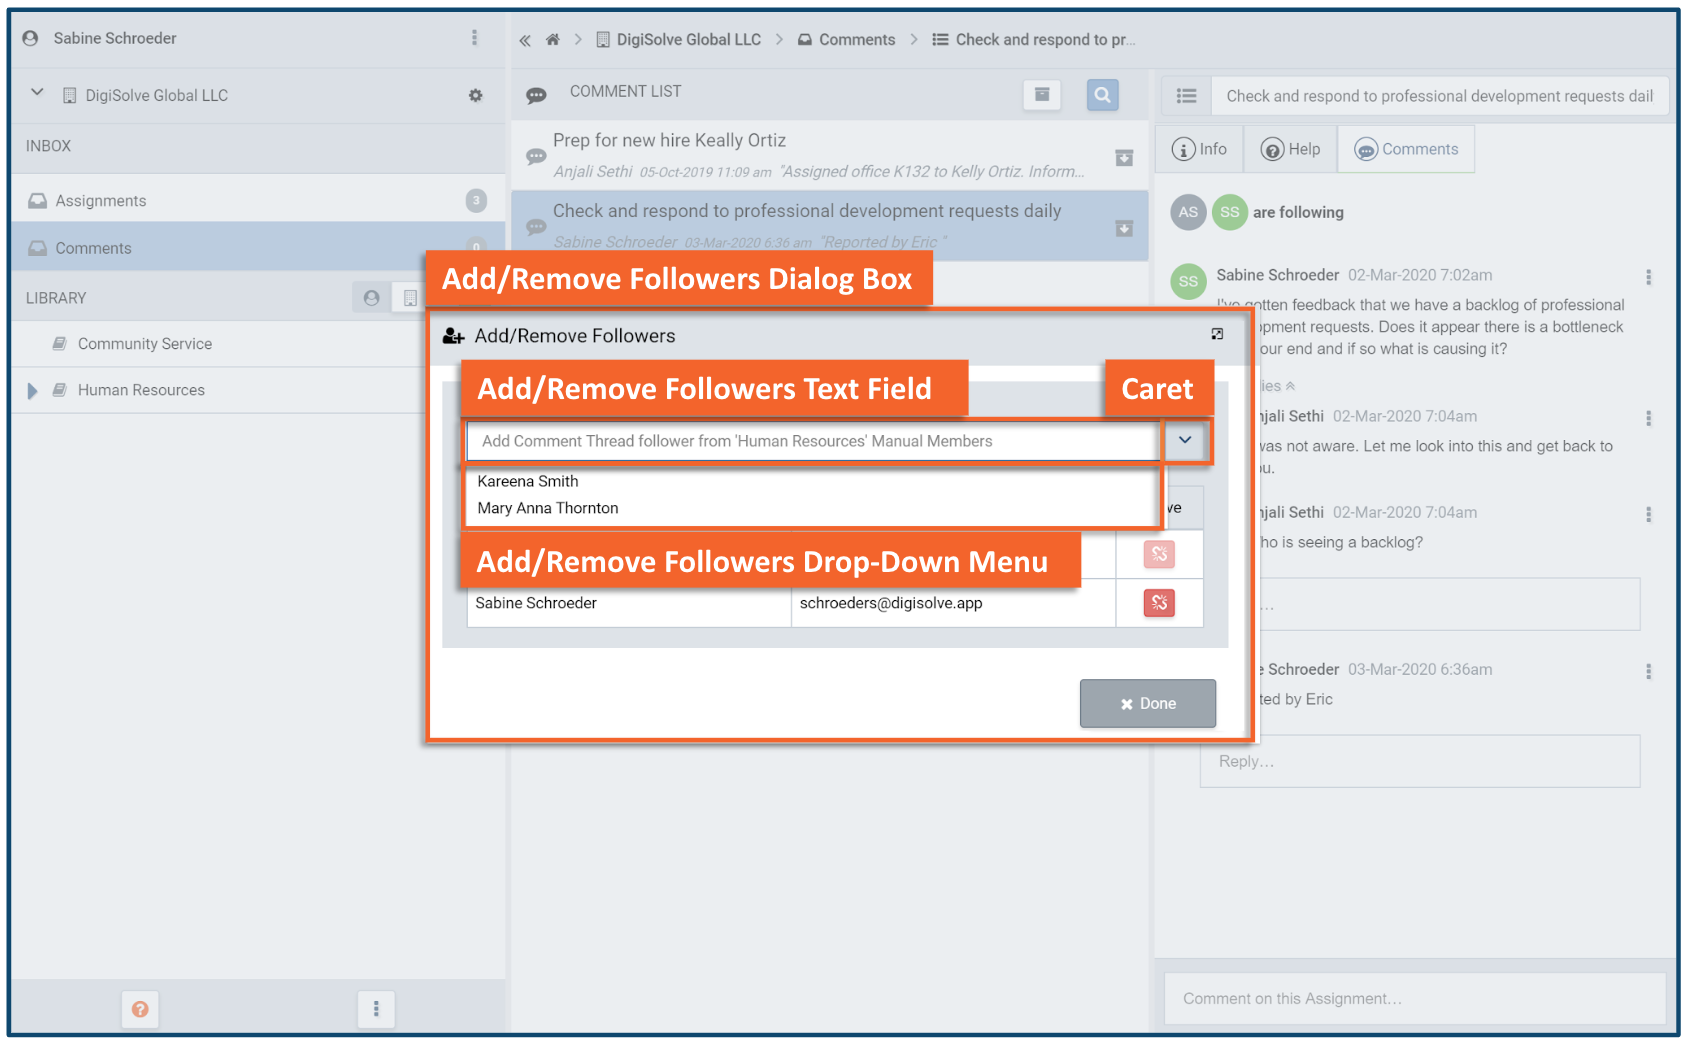Click Sabine Schroeder name in followers table
The width and height of the screenshot is (1686, 1042).
[536, 603]
